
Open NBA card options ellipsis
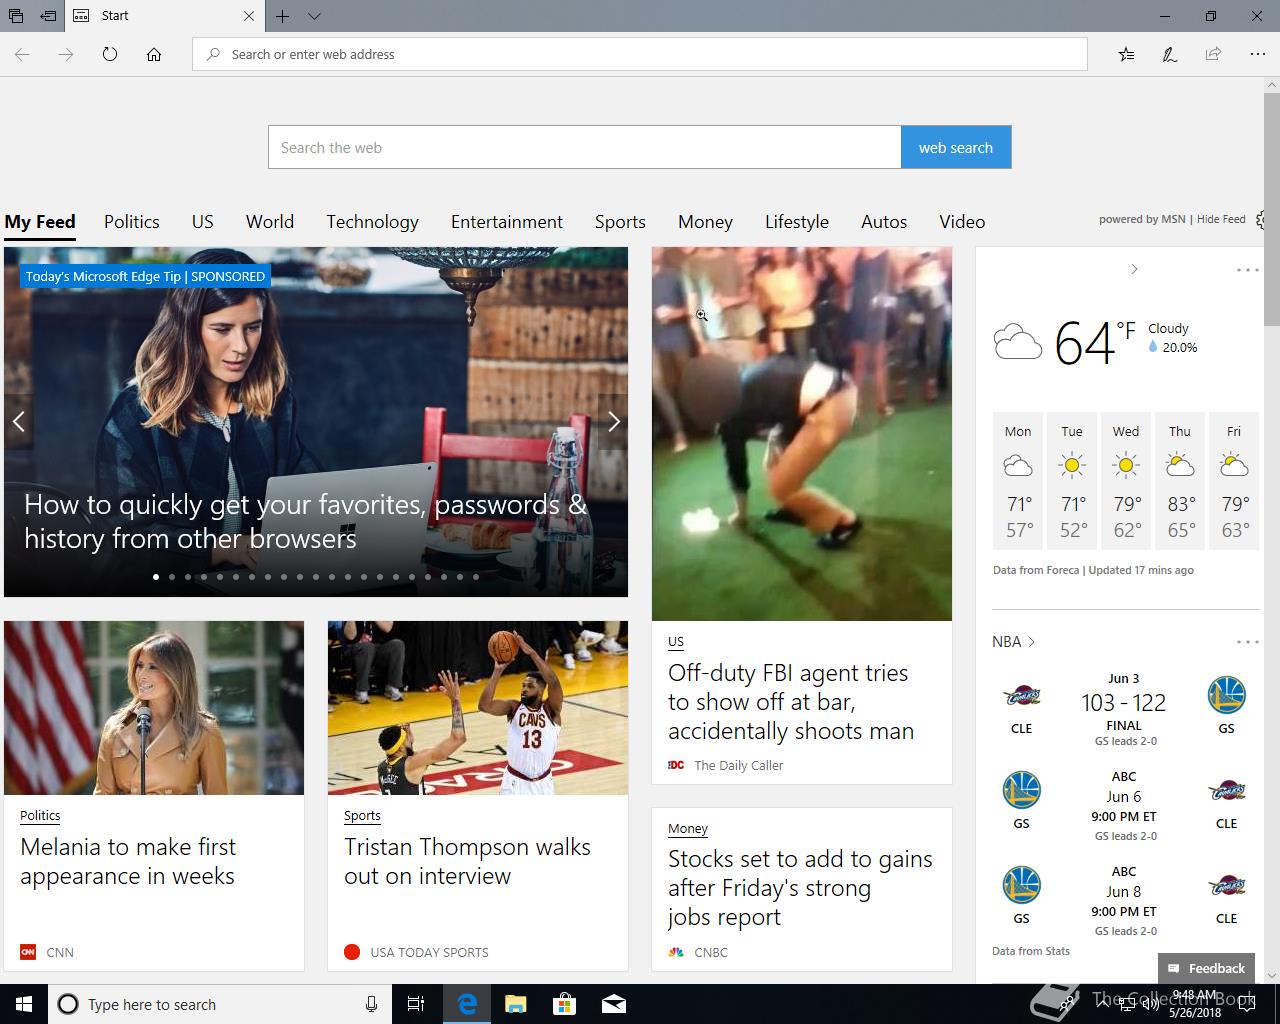(x=1247, y=642)
